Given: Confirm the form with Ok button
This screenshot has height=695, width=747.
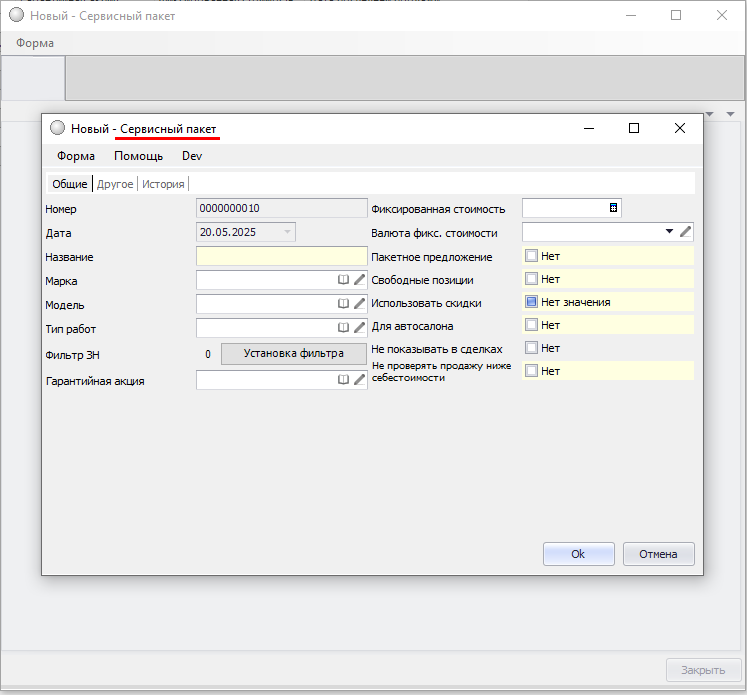Looking at the screenshot, I should coord(578,554).
